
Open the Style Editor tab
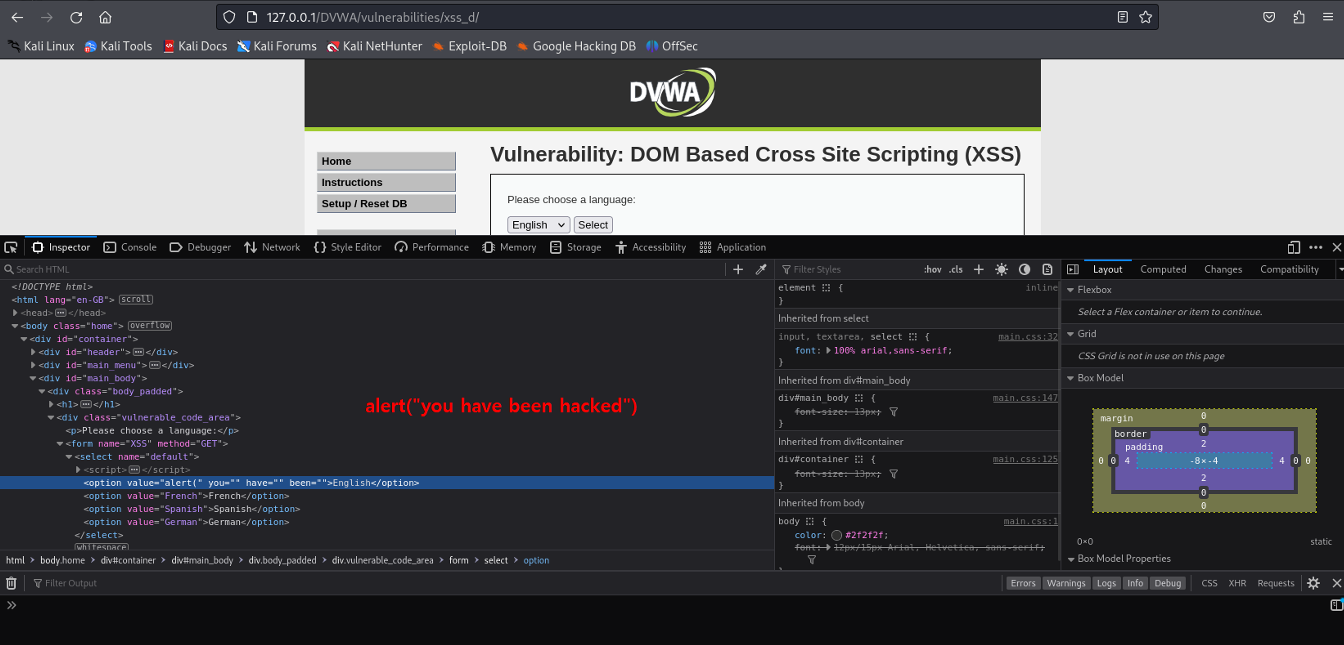(347, 247)
